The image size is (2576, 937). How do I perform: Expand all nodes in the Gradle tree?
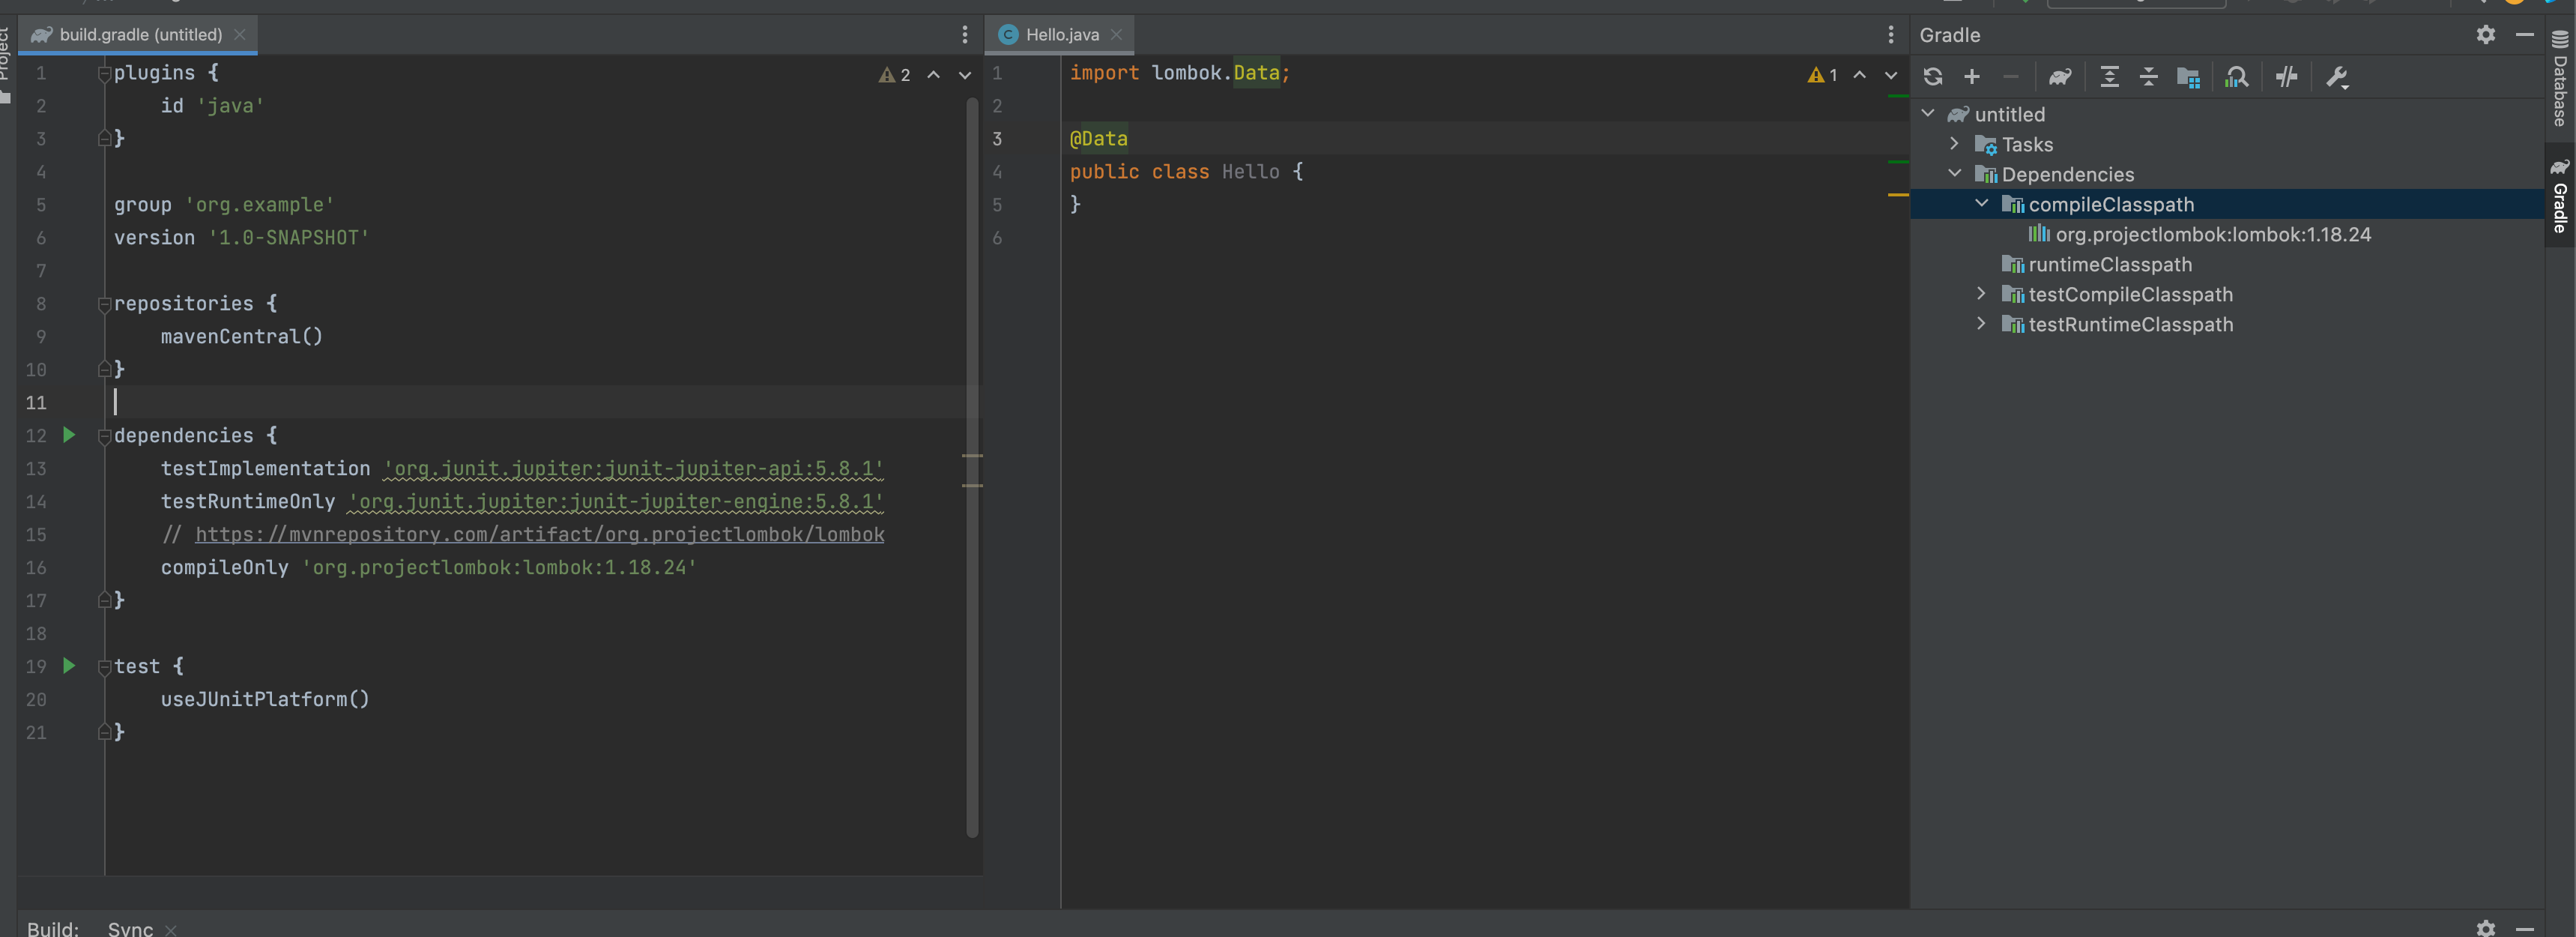(2109, 77)
